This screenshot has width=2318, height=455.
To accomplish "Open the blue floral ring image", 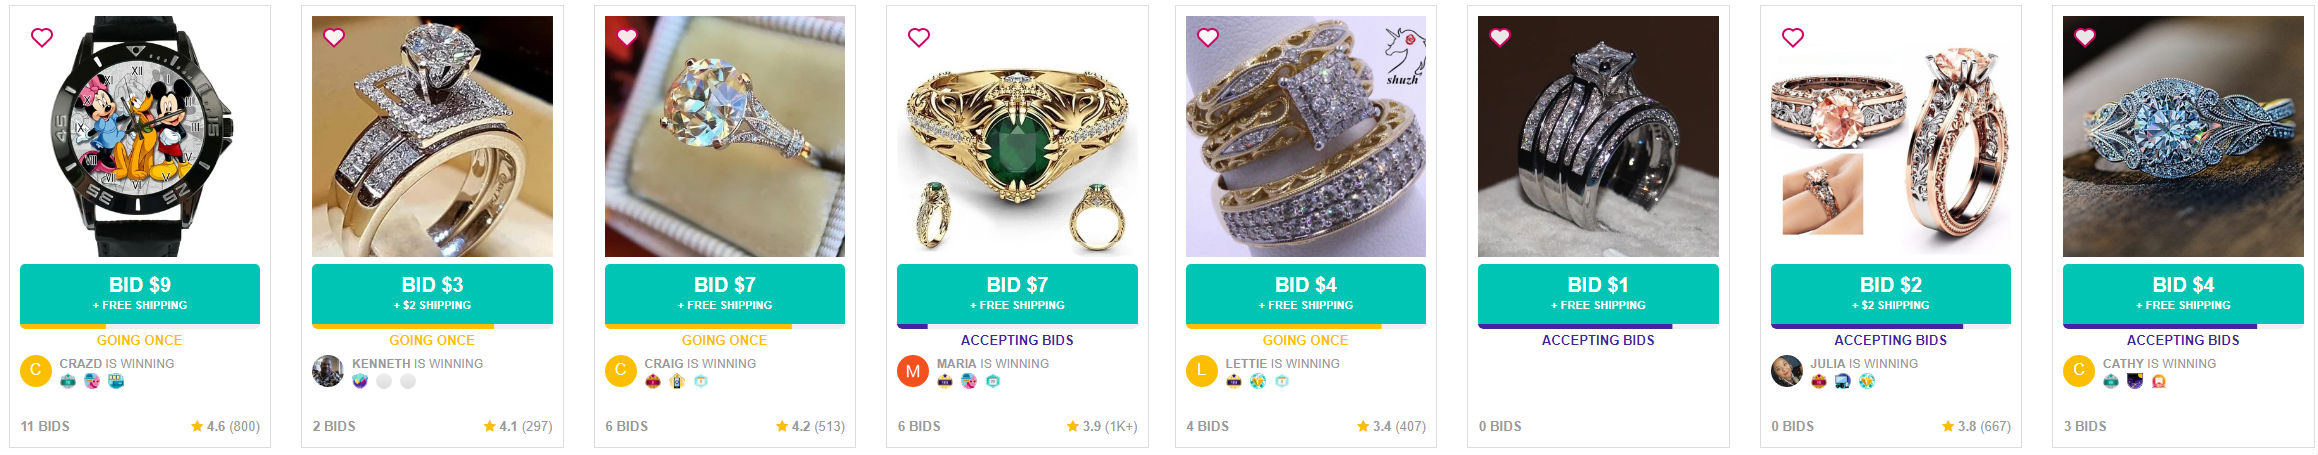I will (x=2182, y=136).
